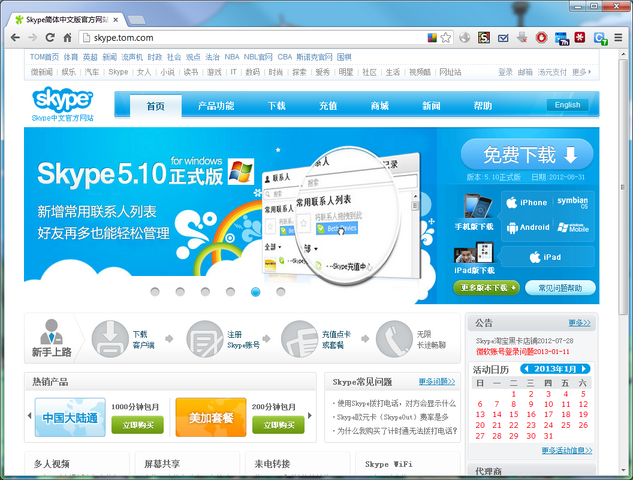Show previous hot products with left arrow
The image size is (633, 480).
pyautogui.click(x=29, y=415)
